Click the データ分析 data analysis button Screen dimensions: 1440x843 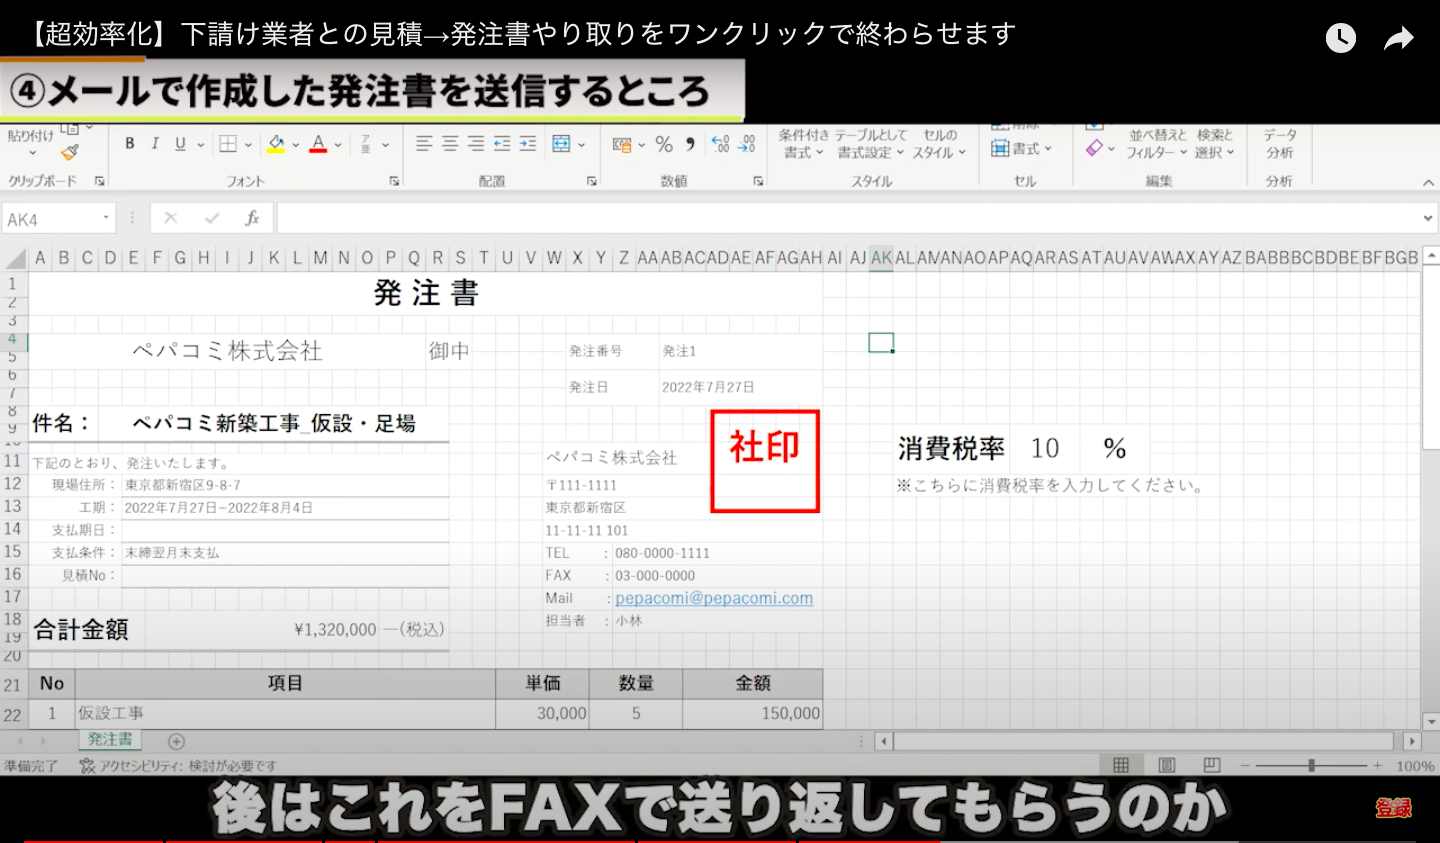click(x=1279, y=144)
